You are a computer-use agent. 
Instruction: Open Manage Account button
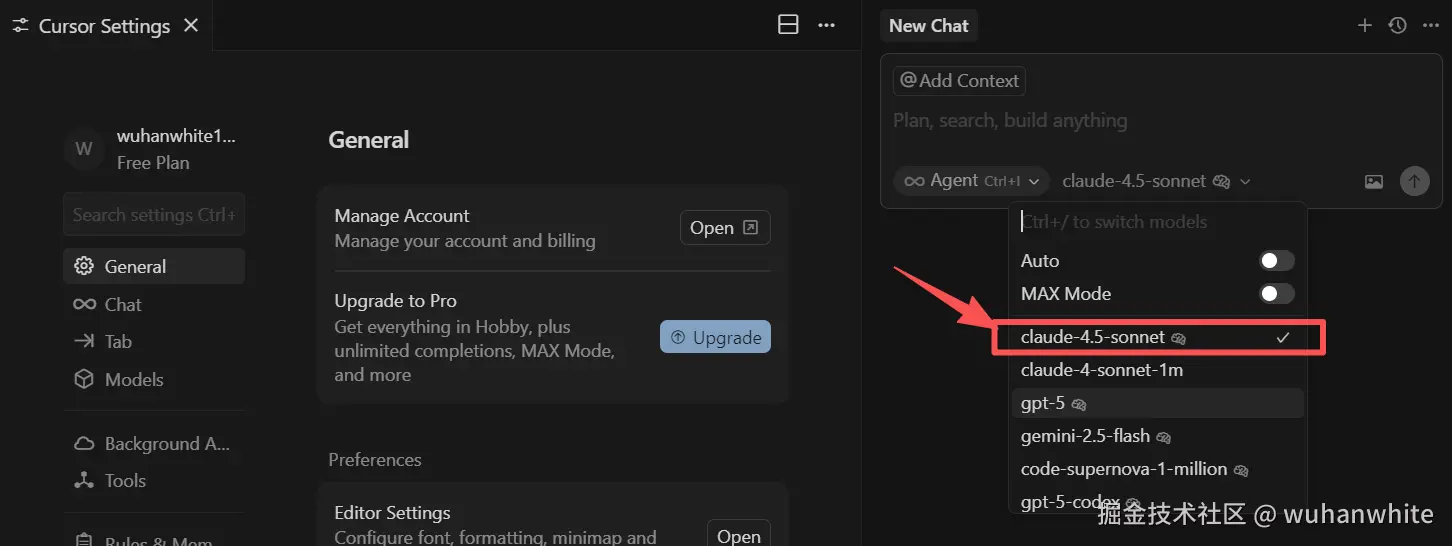point(725,228)
